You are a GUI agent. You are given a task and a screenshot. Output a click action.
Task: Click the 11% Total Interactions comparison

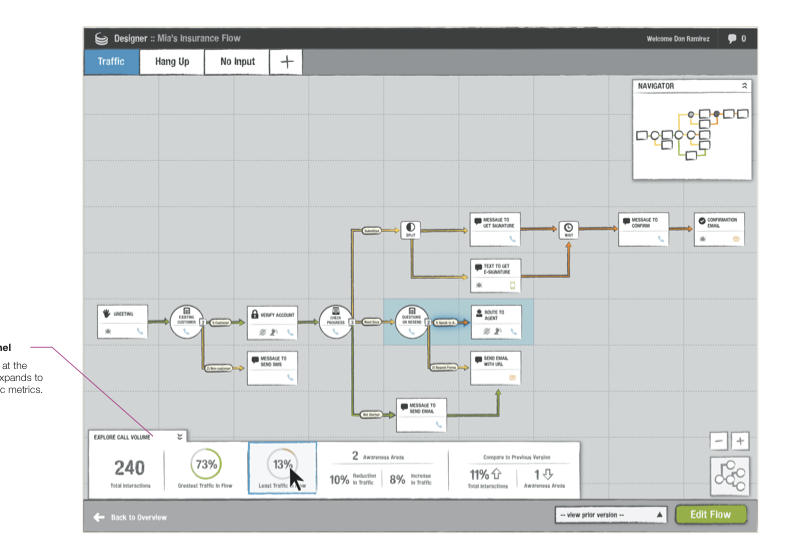[x=487, y=477]
